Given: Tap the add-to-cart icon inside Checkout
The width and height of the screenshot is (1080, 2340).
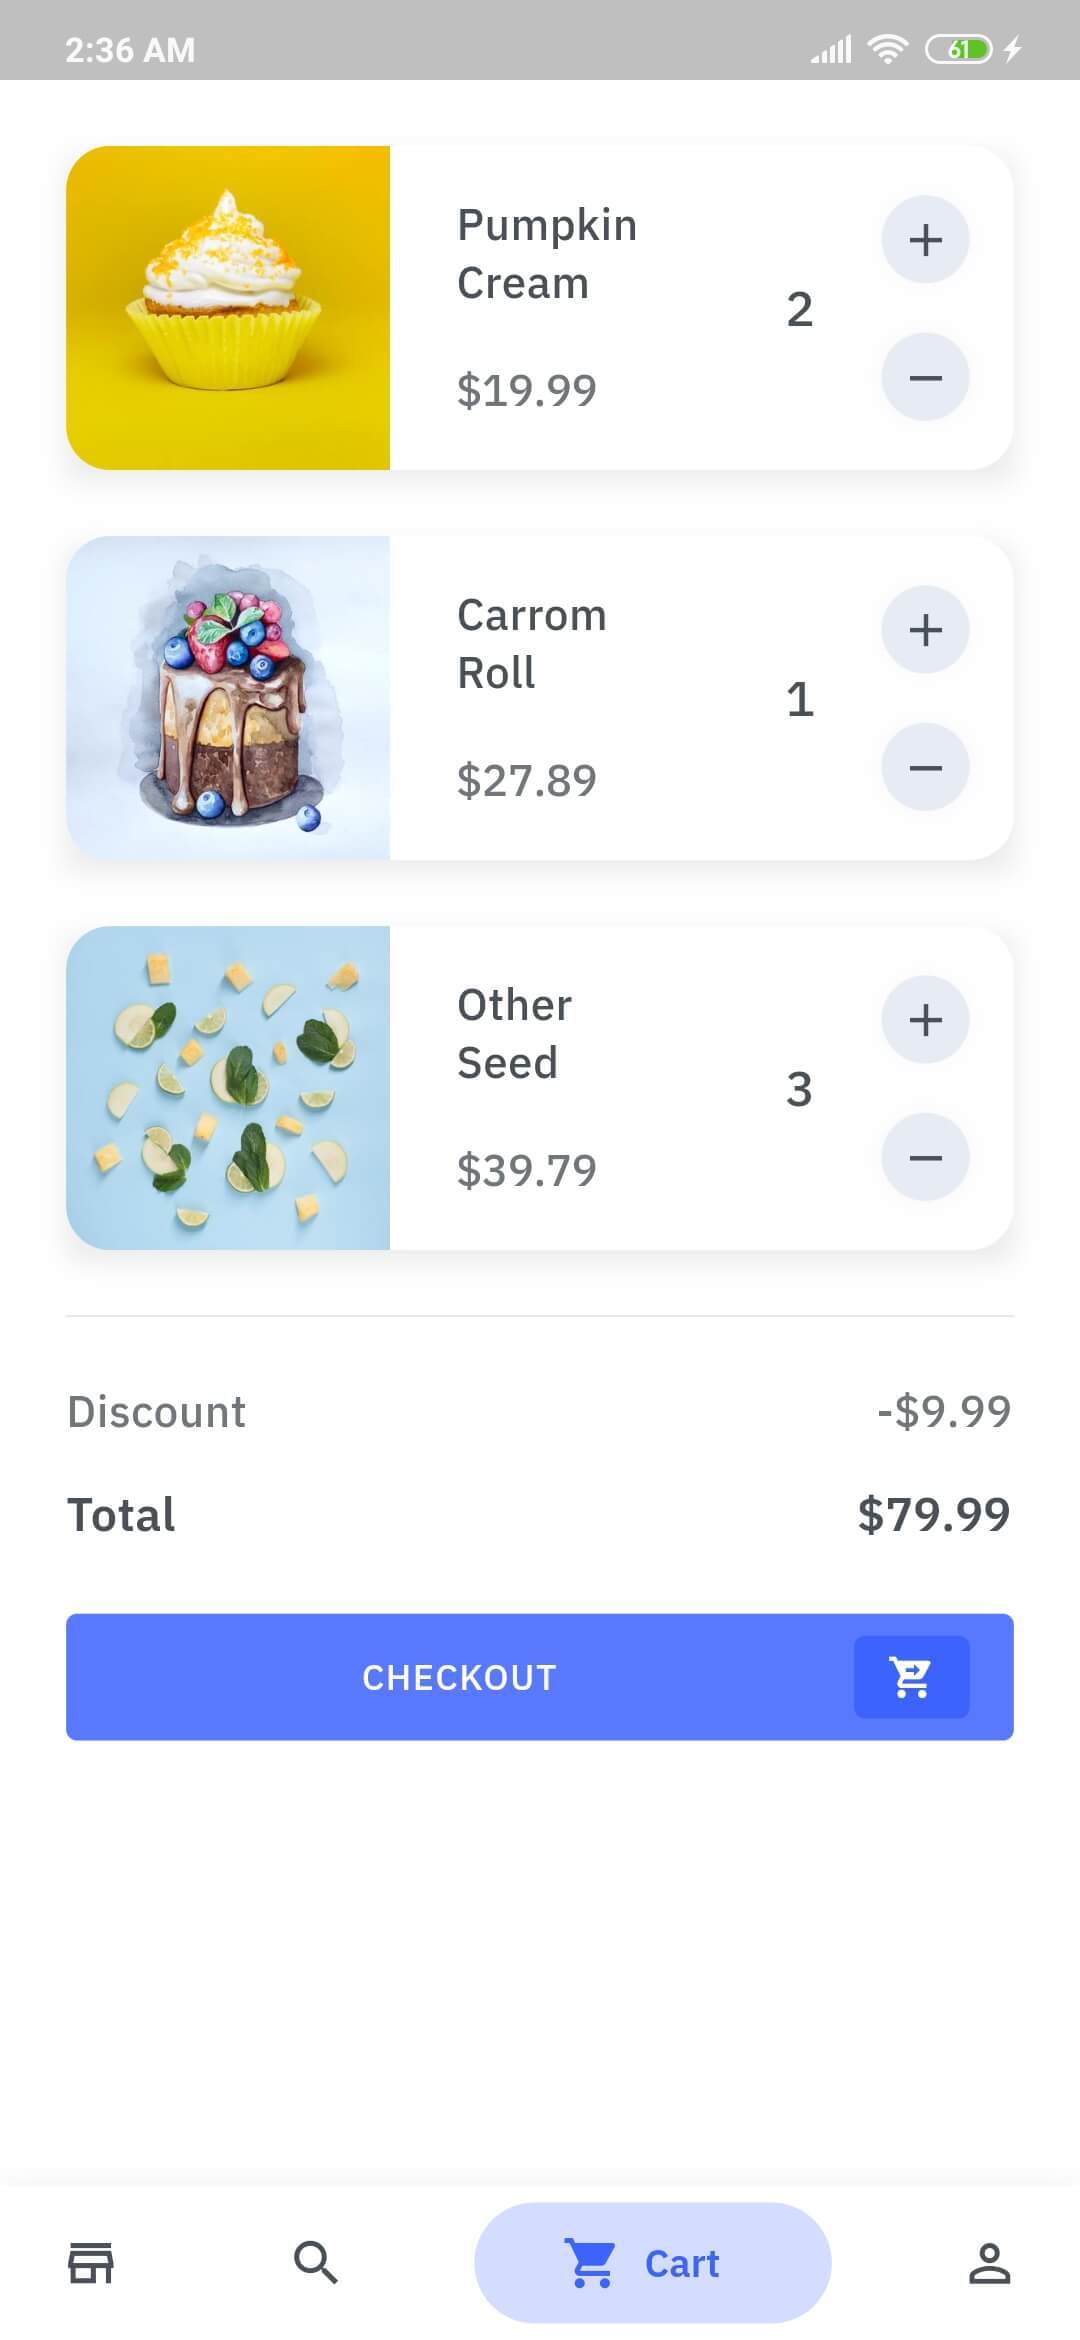Looking at the screenshot, I should 911,1677.
